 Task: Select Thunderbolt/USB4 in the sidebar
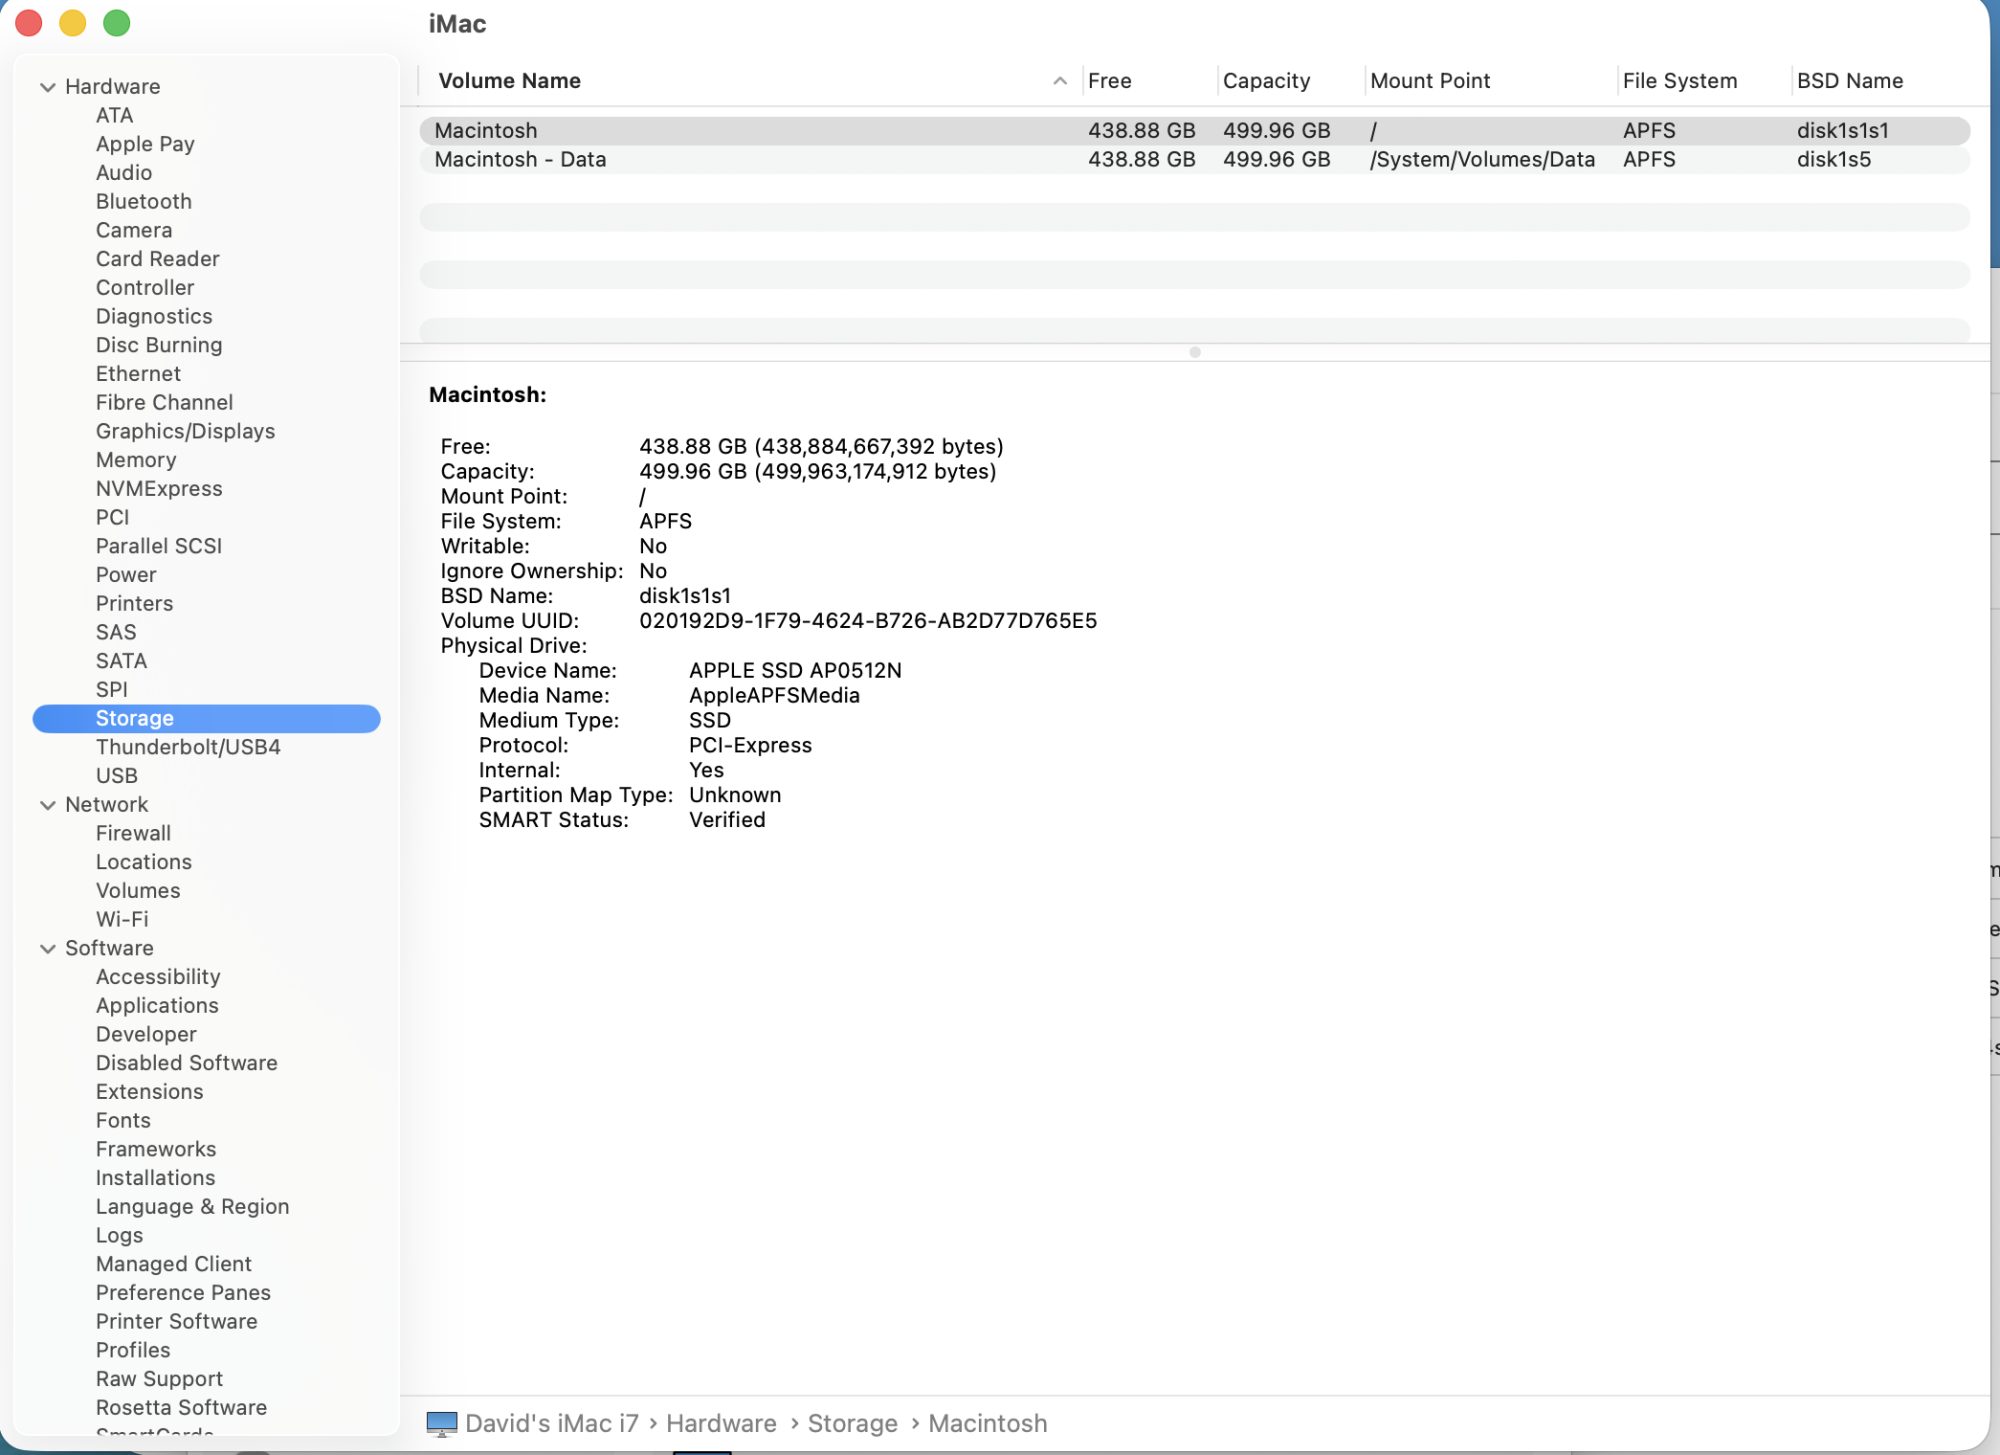point(188,747)
